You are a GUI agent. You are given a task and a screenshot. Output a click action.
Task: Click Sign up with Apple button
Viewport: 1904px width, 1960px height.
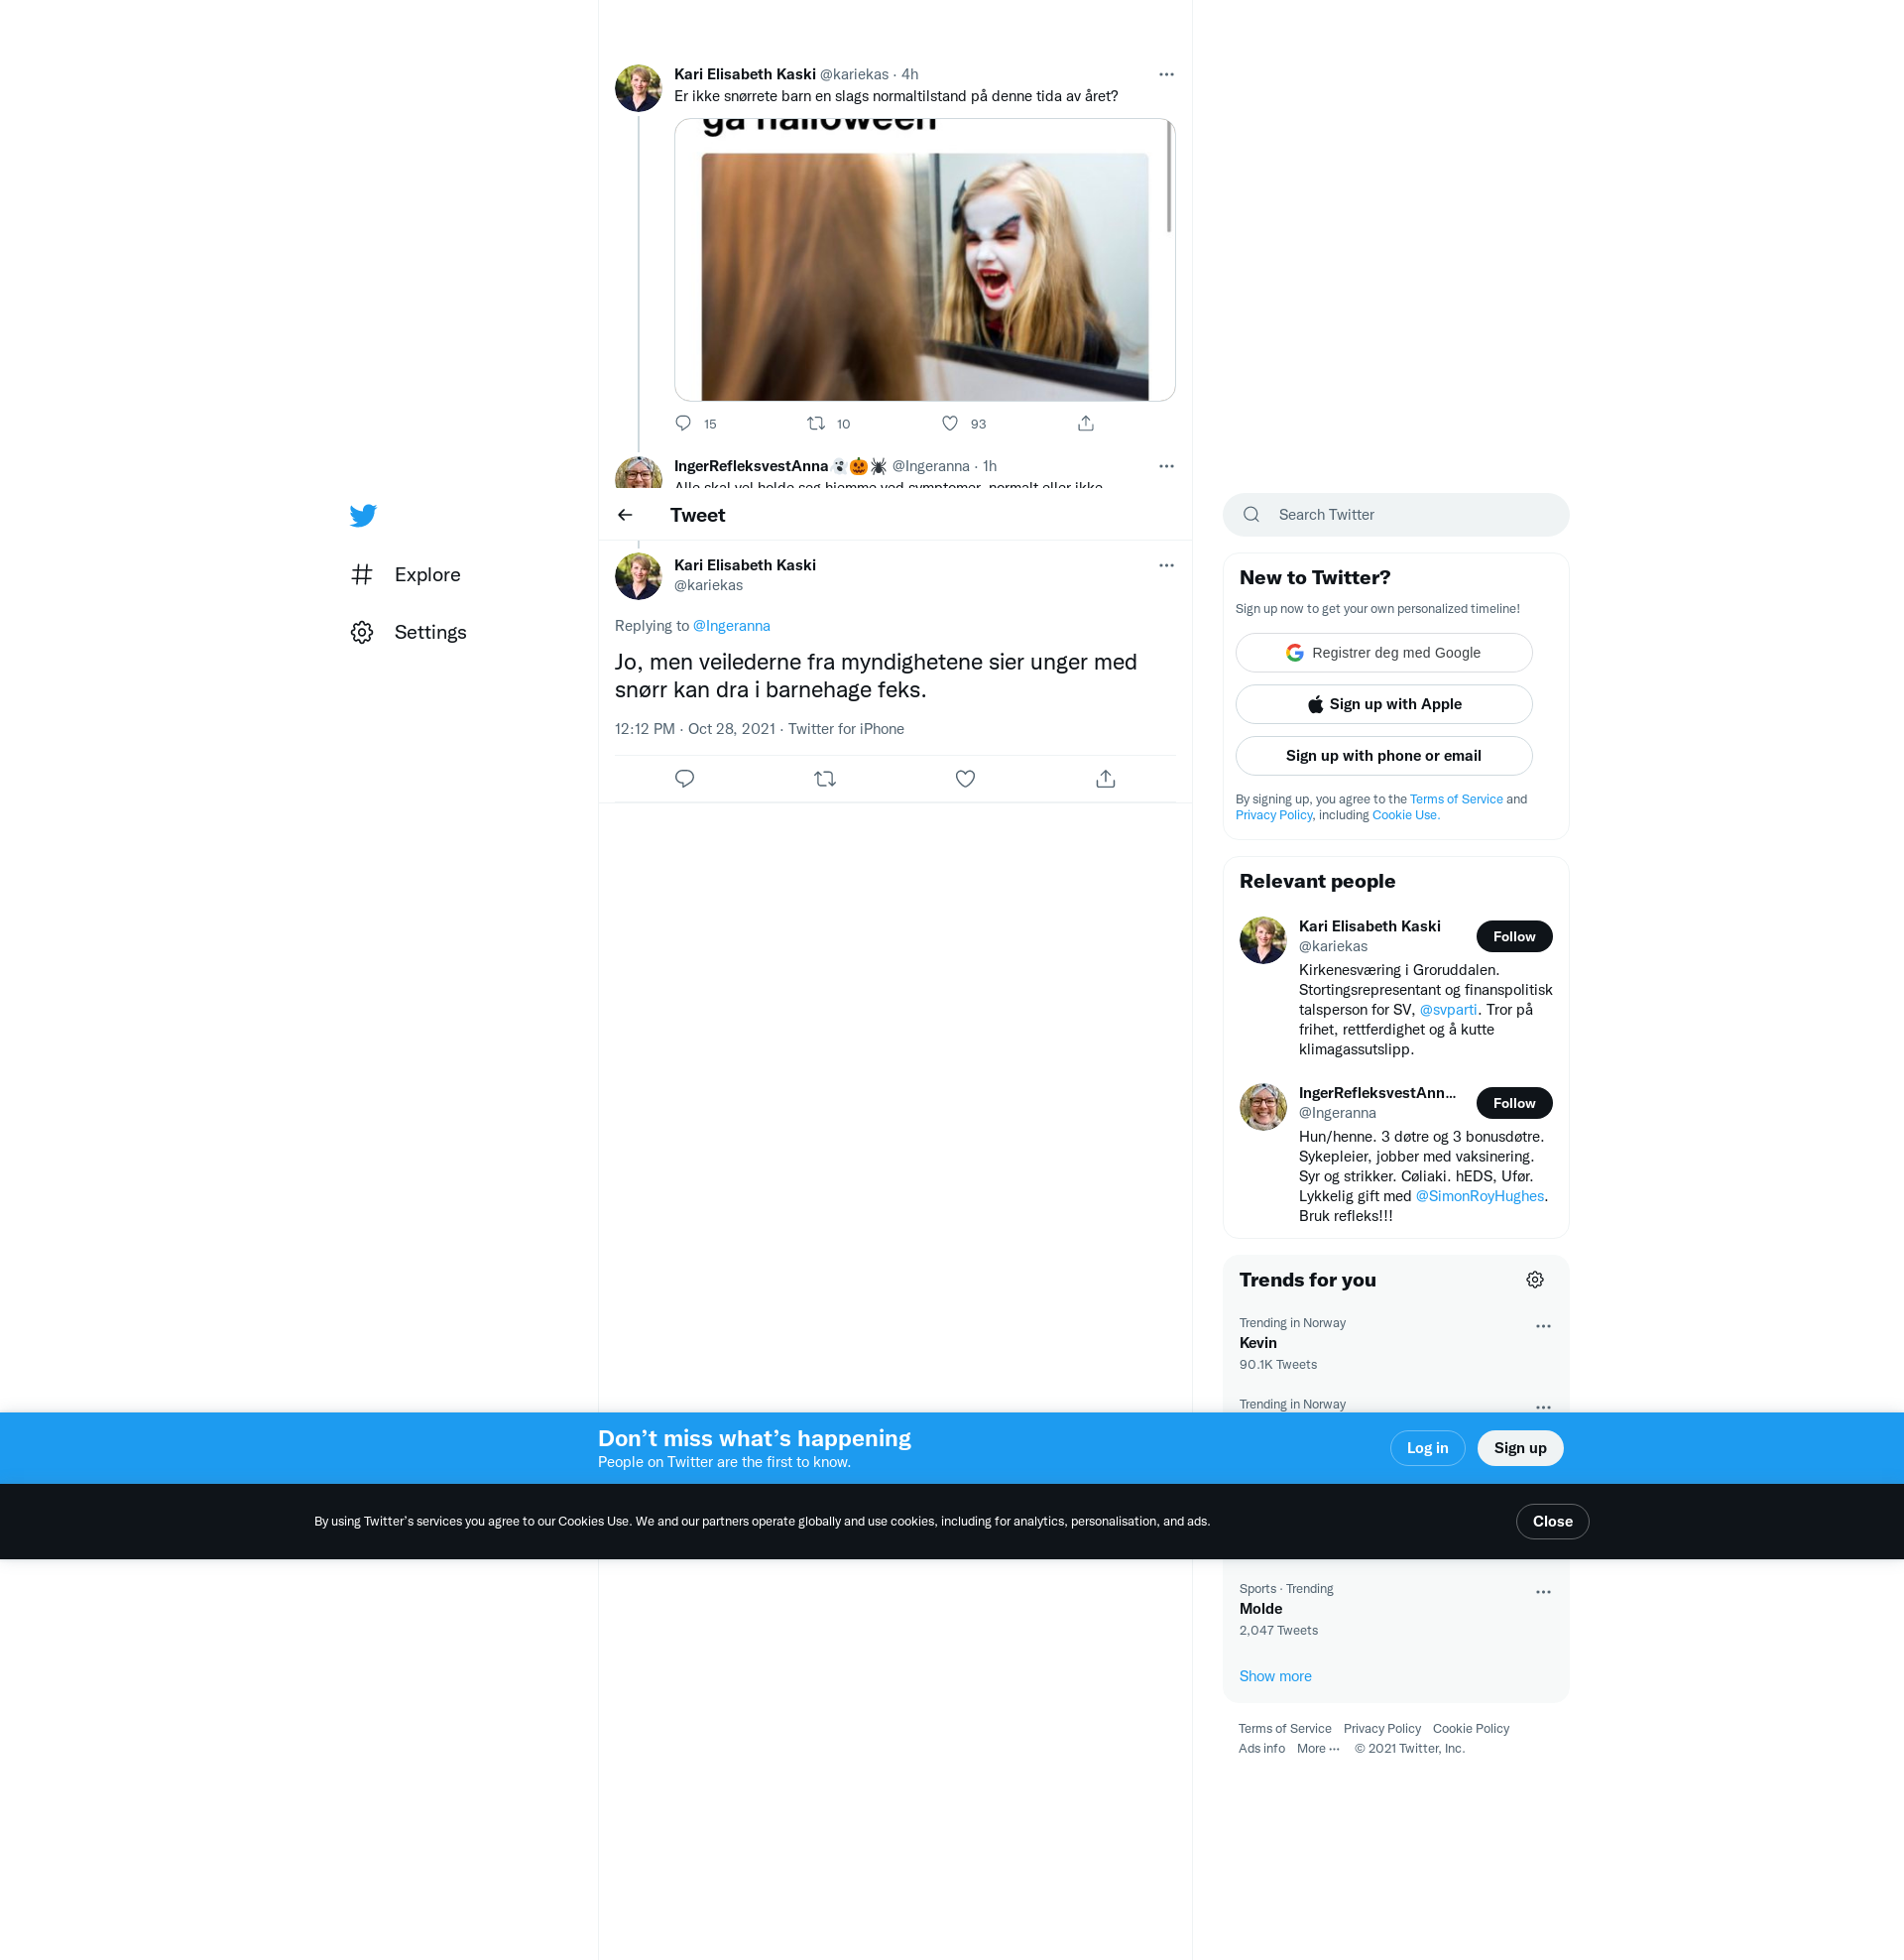pyautogui.click(x=1383, y=705)
